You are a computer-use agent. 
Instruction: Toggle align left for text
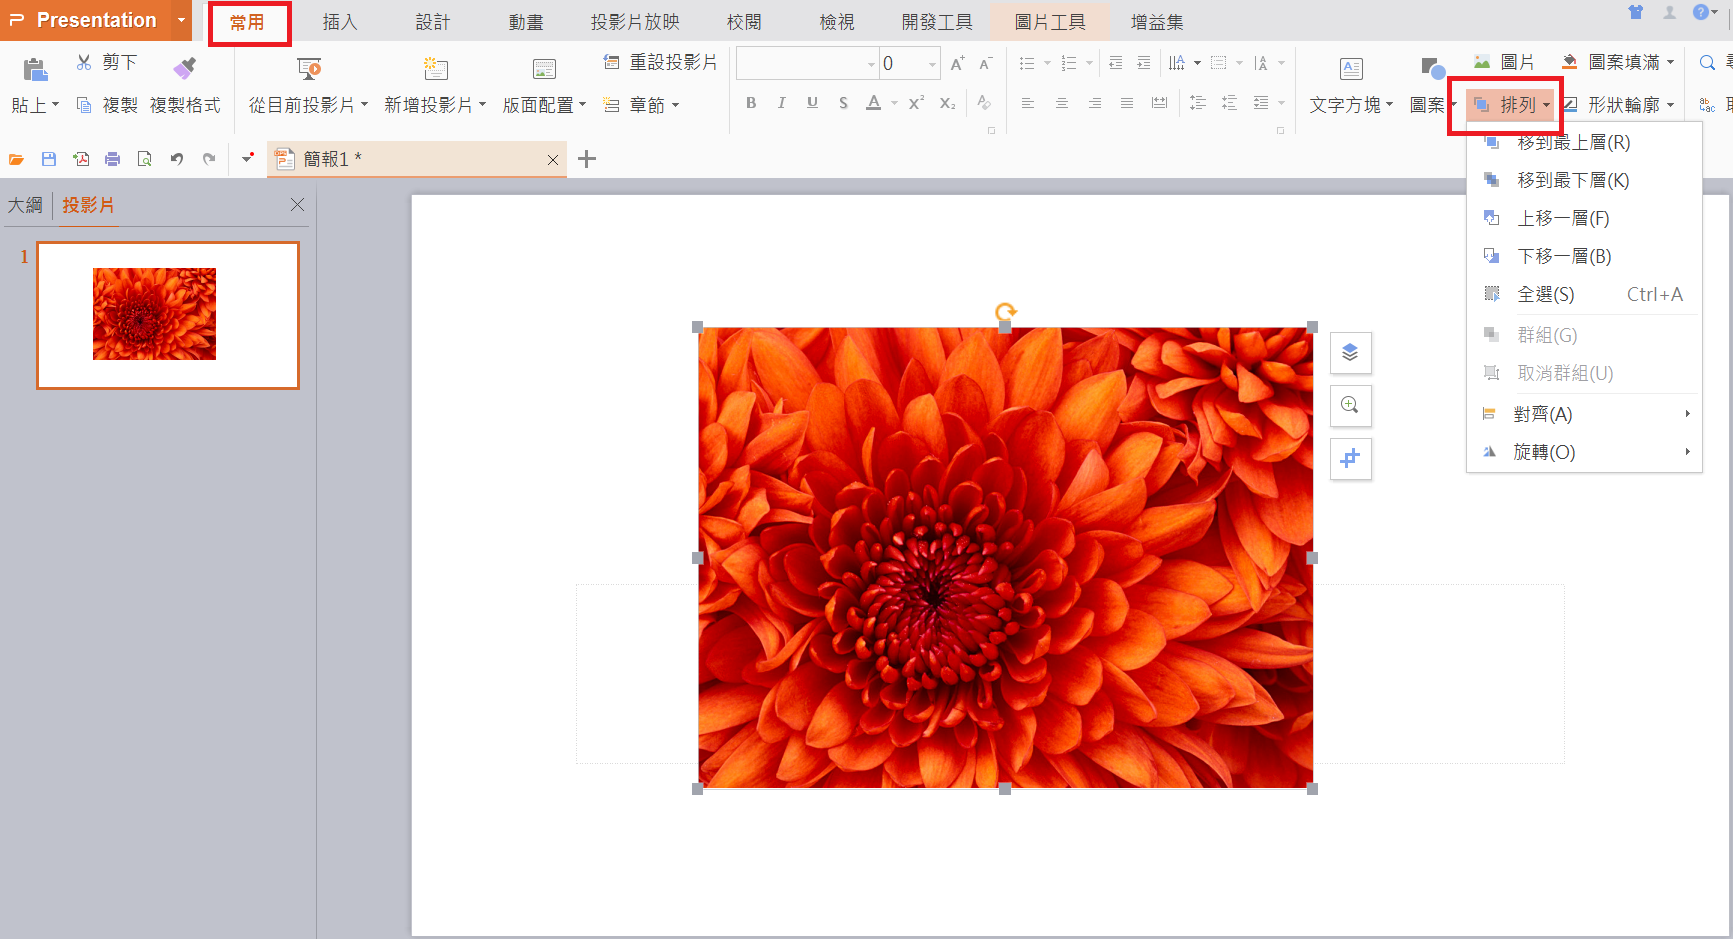[x=1027, y=103]
